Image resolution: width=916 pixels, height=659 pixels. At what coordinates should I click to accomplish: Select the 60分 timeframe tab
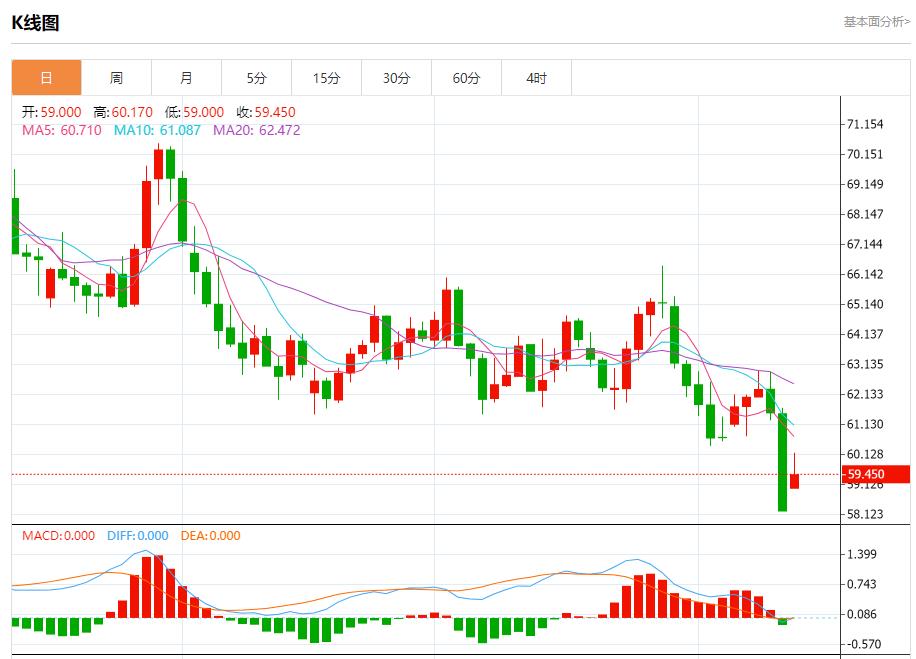[x=466, y=78]
